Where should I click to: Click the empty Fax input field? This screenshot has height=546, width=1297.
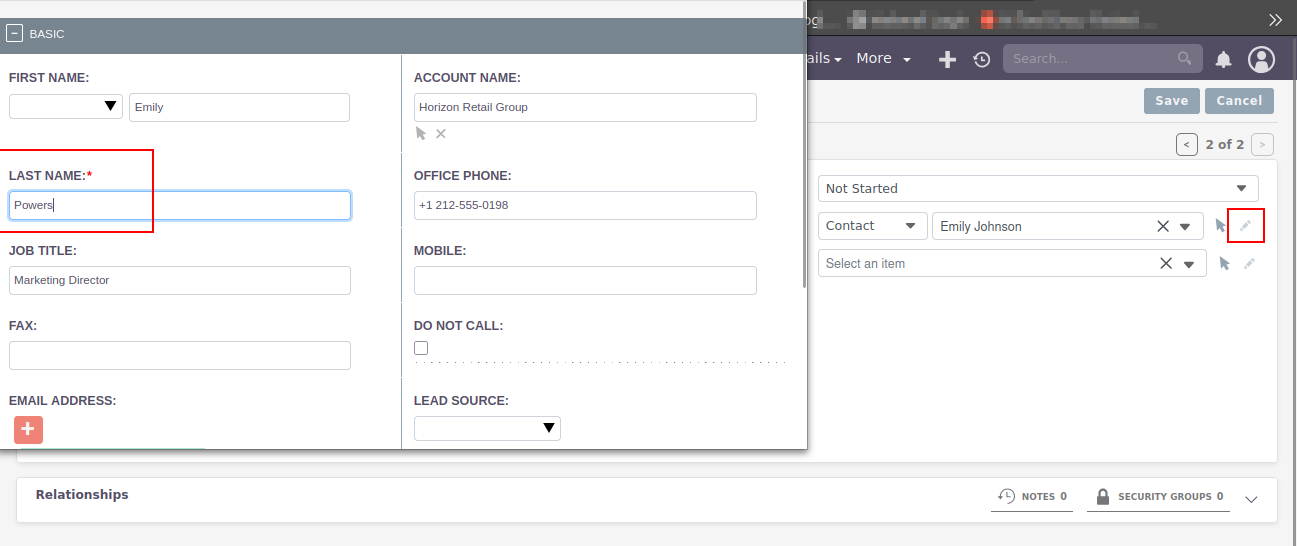click(x=180, y=355)
